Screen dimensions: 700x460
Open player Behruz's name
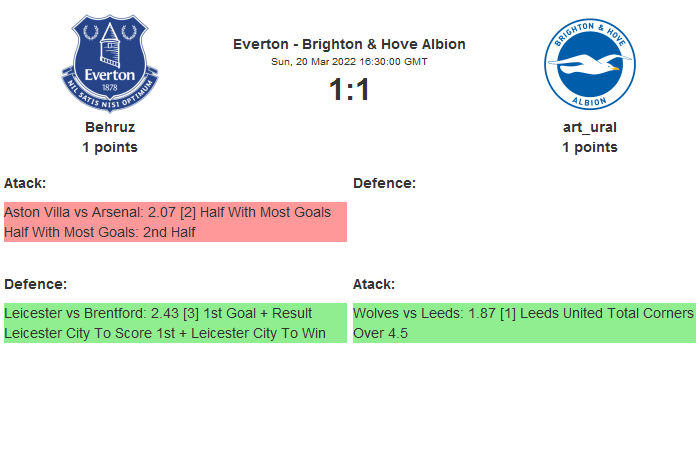click(110, 127)
